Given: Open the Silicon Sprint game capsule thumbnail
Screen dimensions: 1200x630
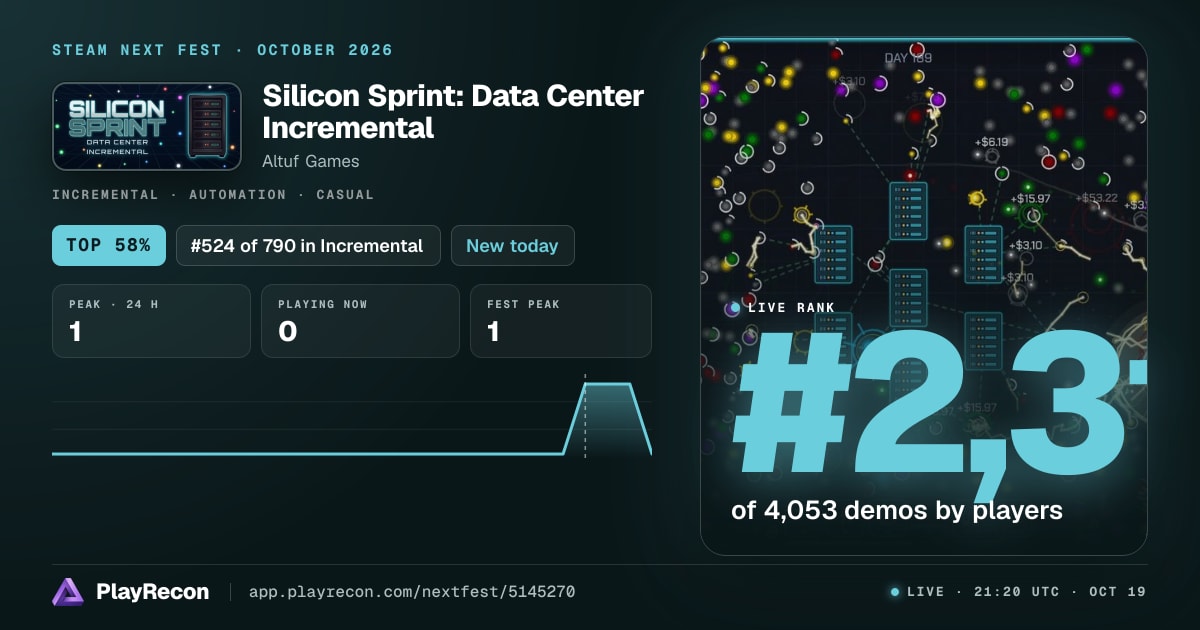Looking at the screenshot, I should coord(147,126).
